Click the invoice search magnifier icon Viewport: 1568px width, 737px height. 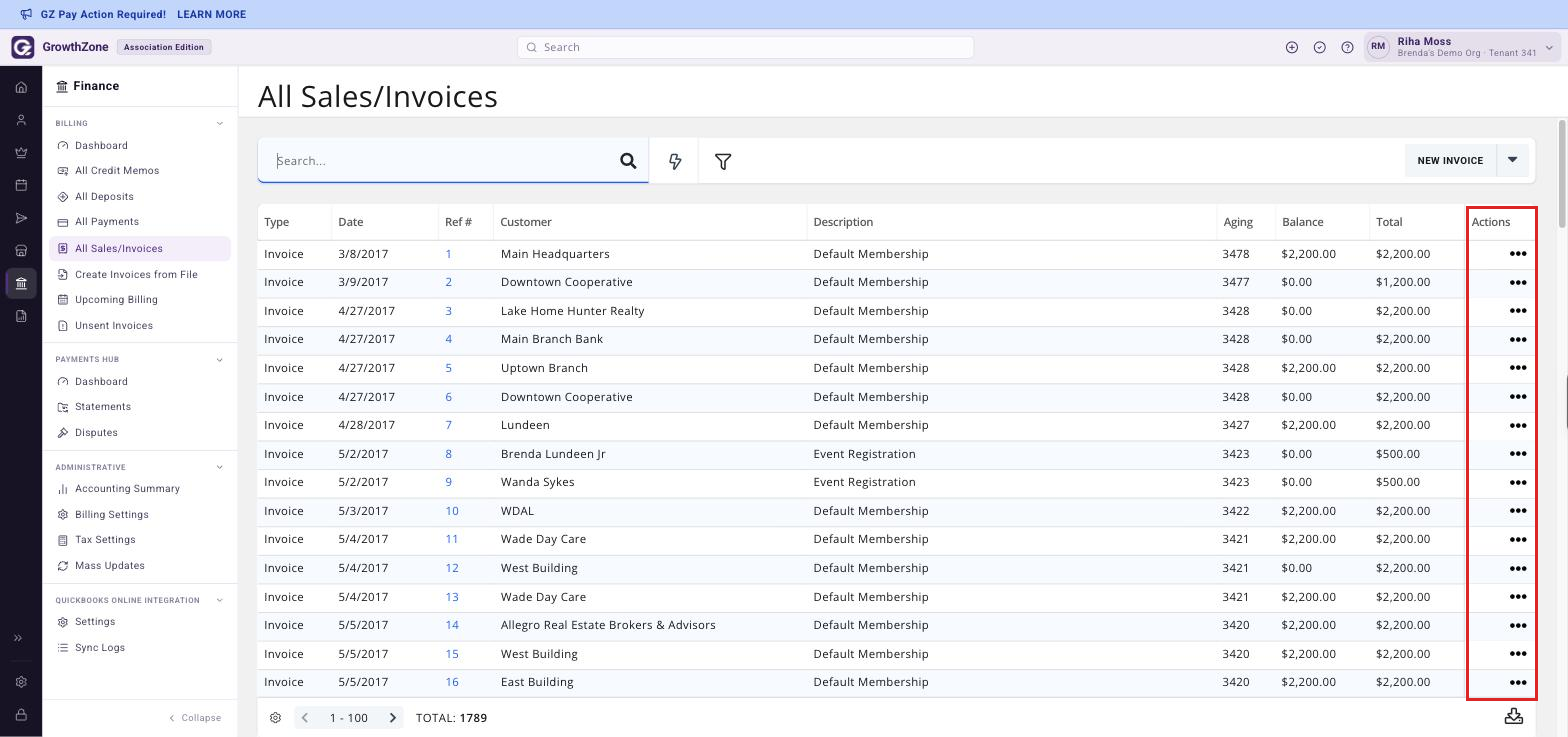coord(628,161)
